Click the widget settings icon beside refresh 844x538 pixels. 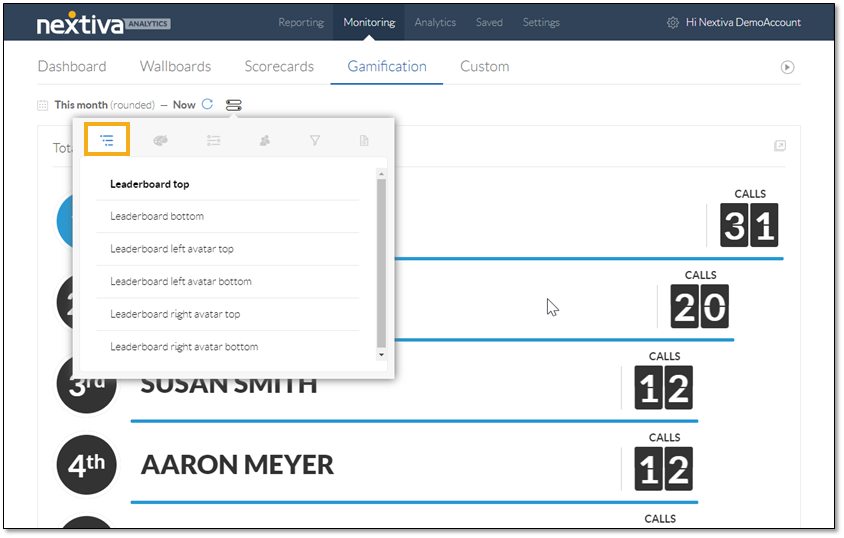coord(234,105)
